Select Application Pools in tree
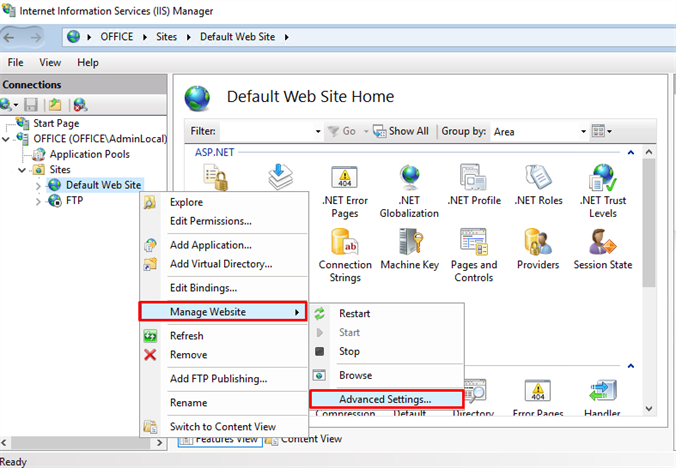The image size is (676, 468). click(89, 154)
